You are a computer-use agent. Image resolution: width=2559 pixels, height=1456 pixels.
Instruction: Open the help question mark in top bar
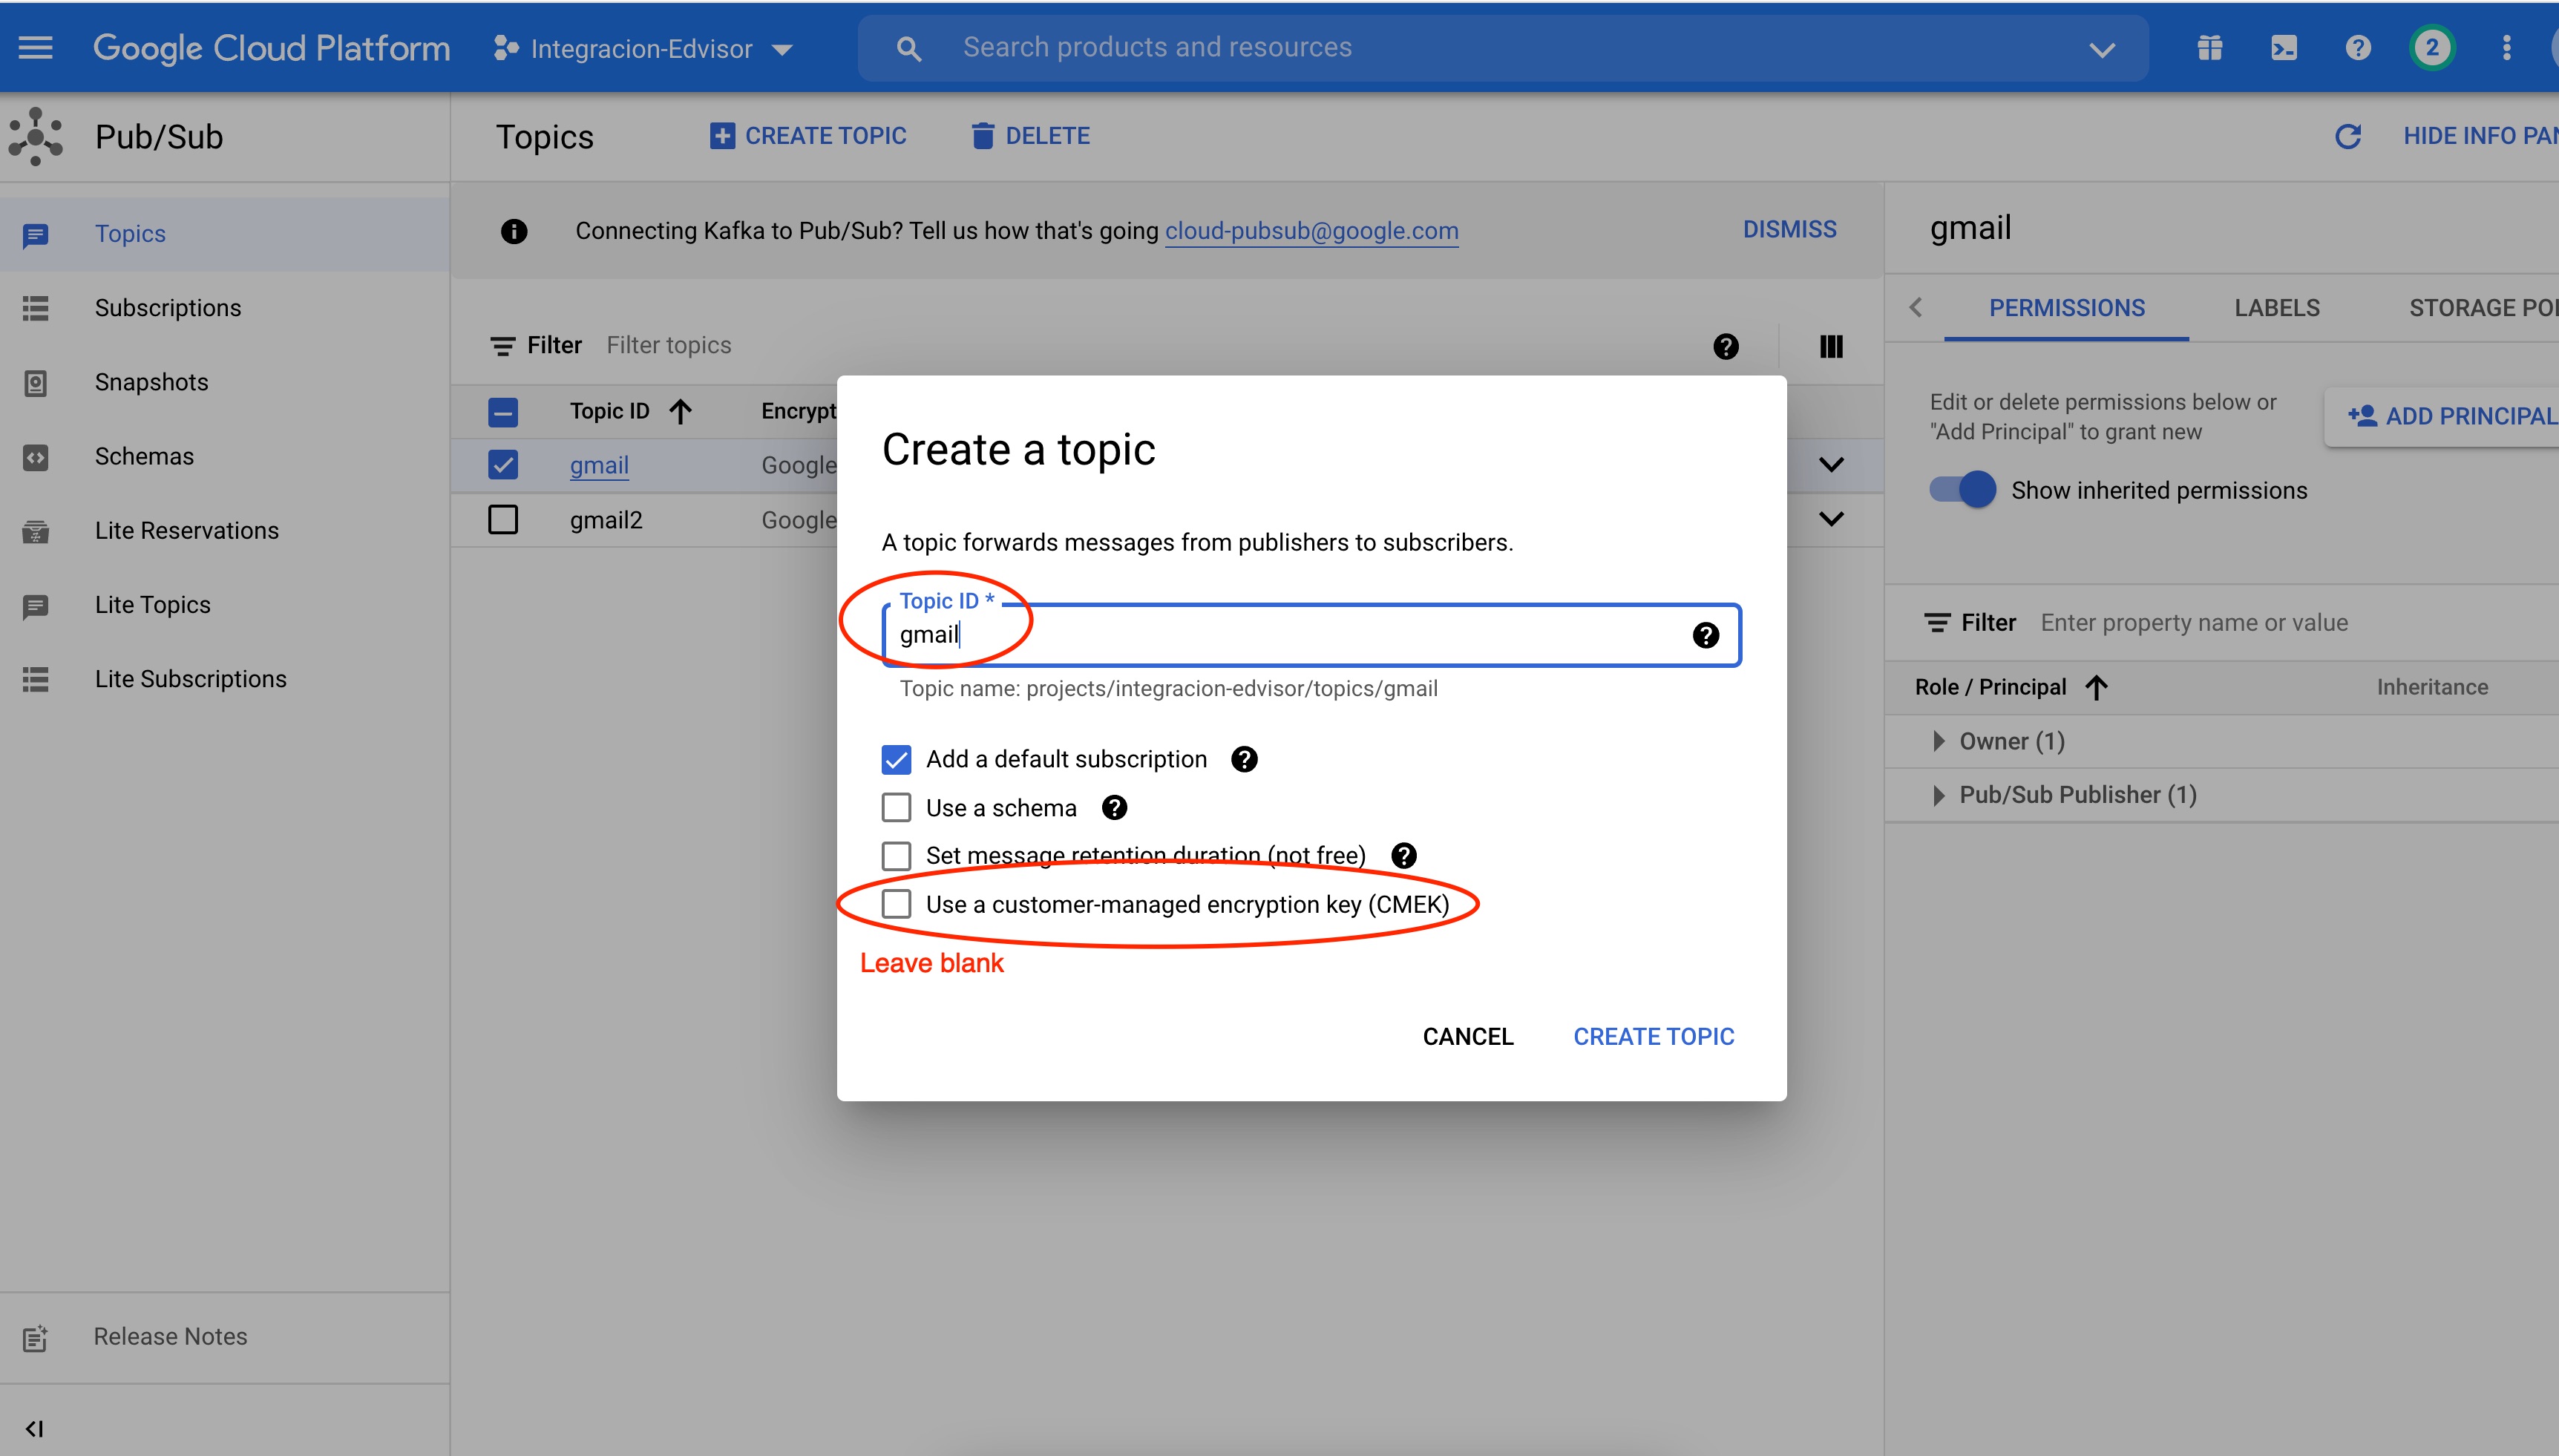(2358, 47)
